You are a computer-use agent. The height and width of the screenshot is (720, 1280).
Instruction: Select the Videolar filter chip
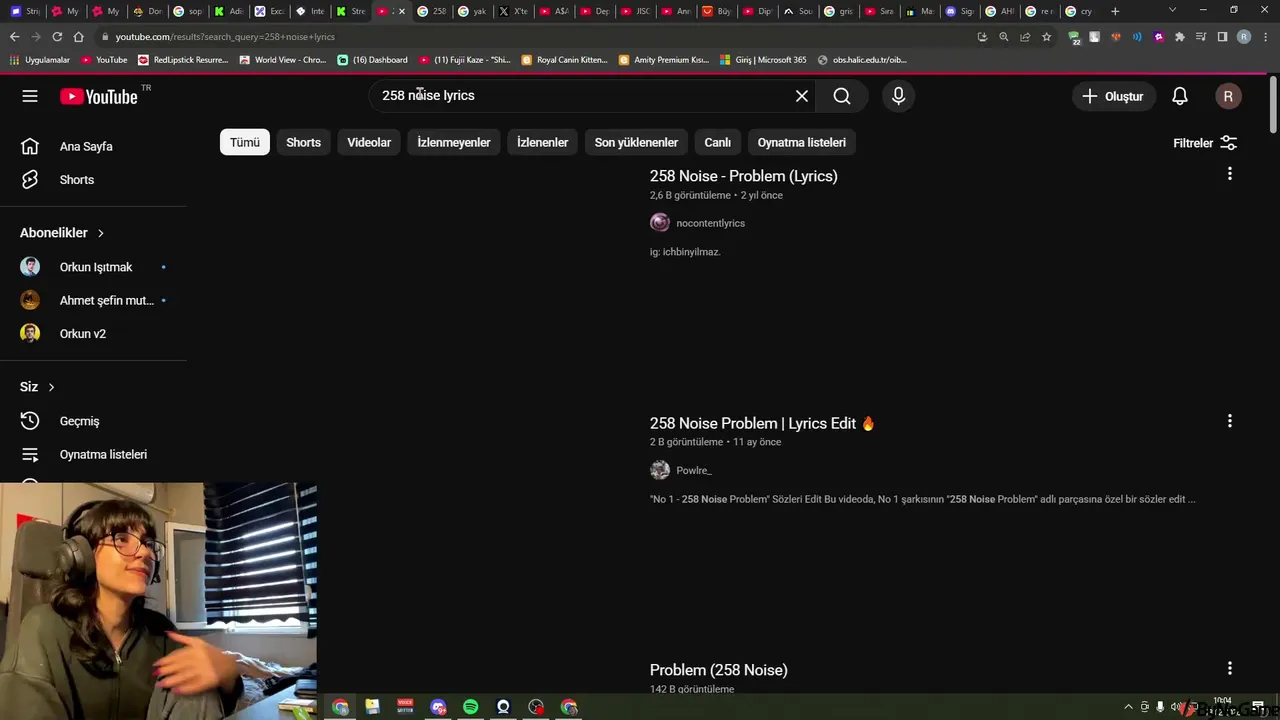(369, 142)
